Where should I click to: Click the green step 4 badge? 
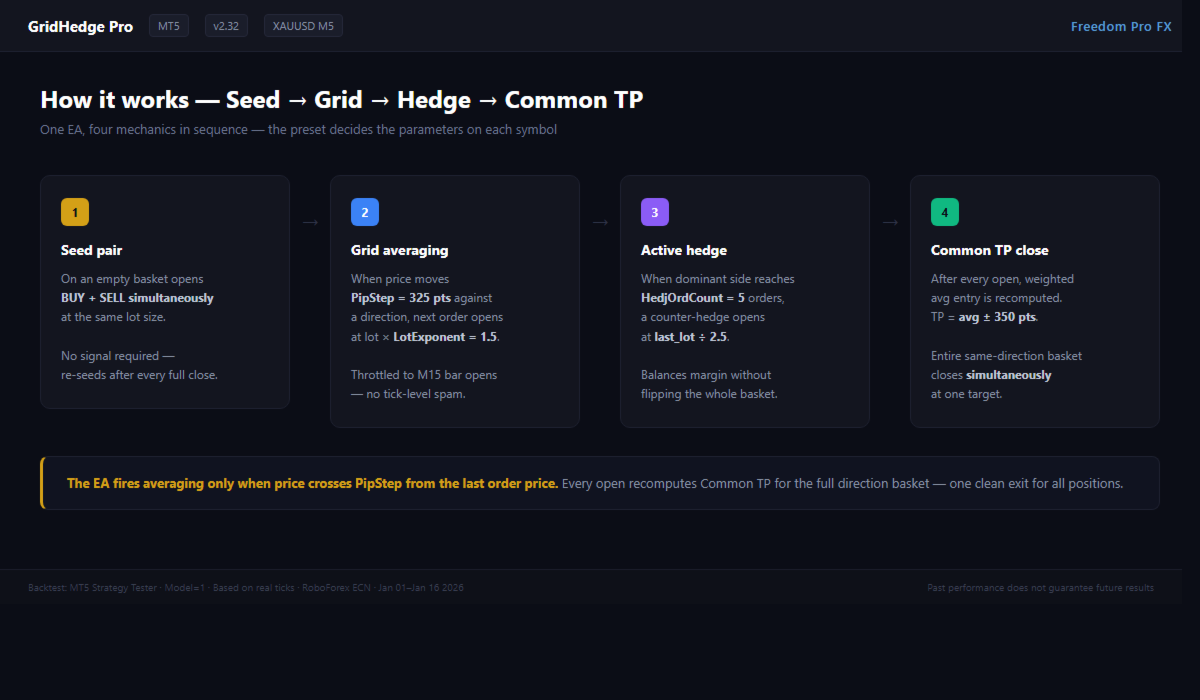point(945,212)
